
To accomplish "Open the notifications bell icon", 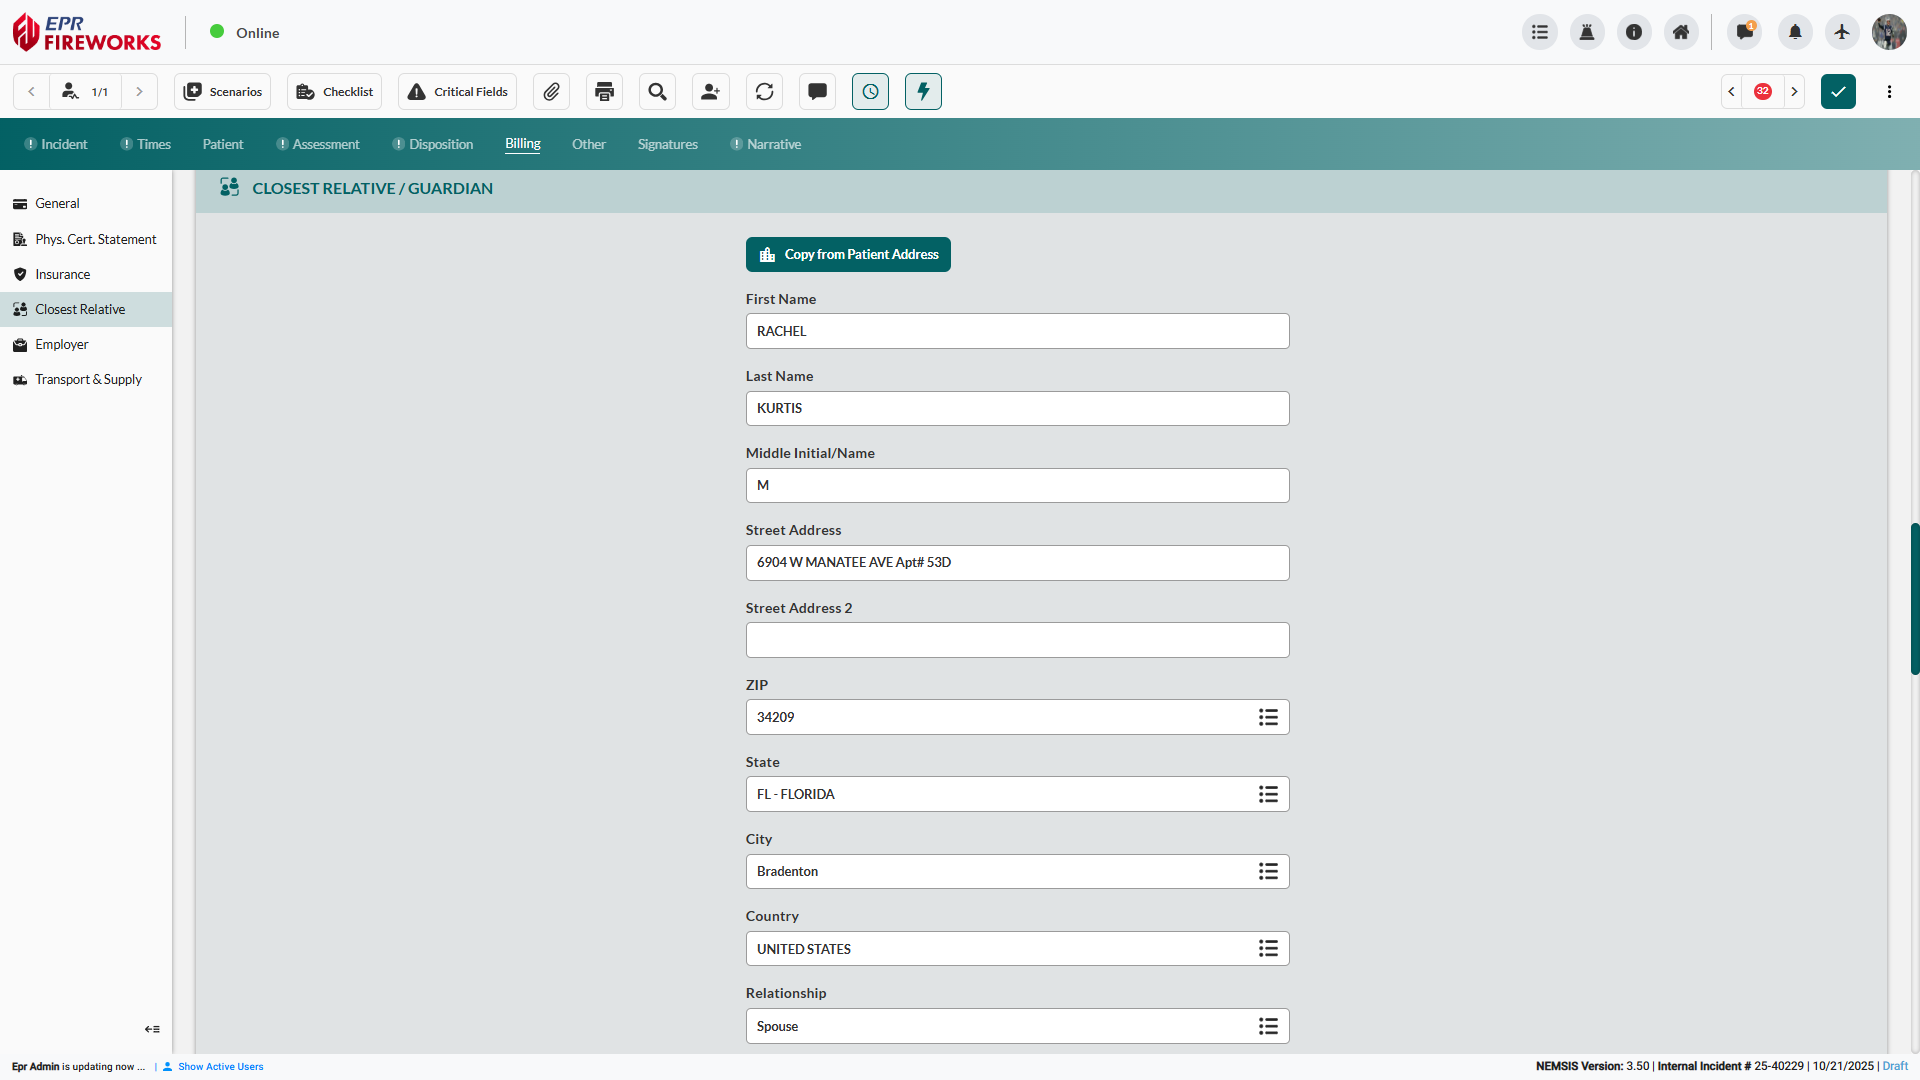I will pyautogui.click(x=1794, y=31).
